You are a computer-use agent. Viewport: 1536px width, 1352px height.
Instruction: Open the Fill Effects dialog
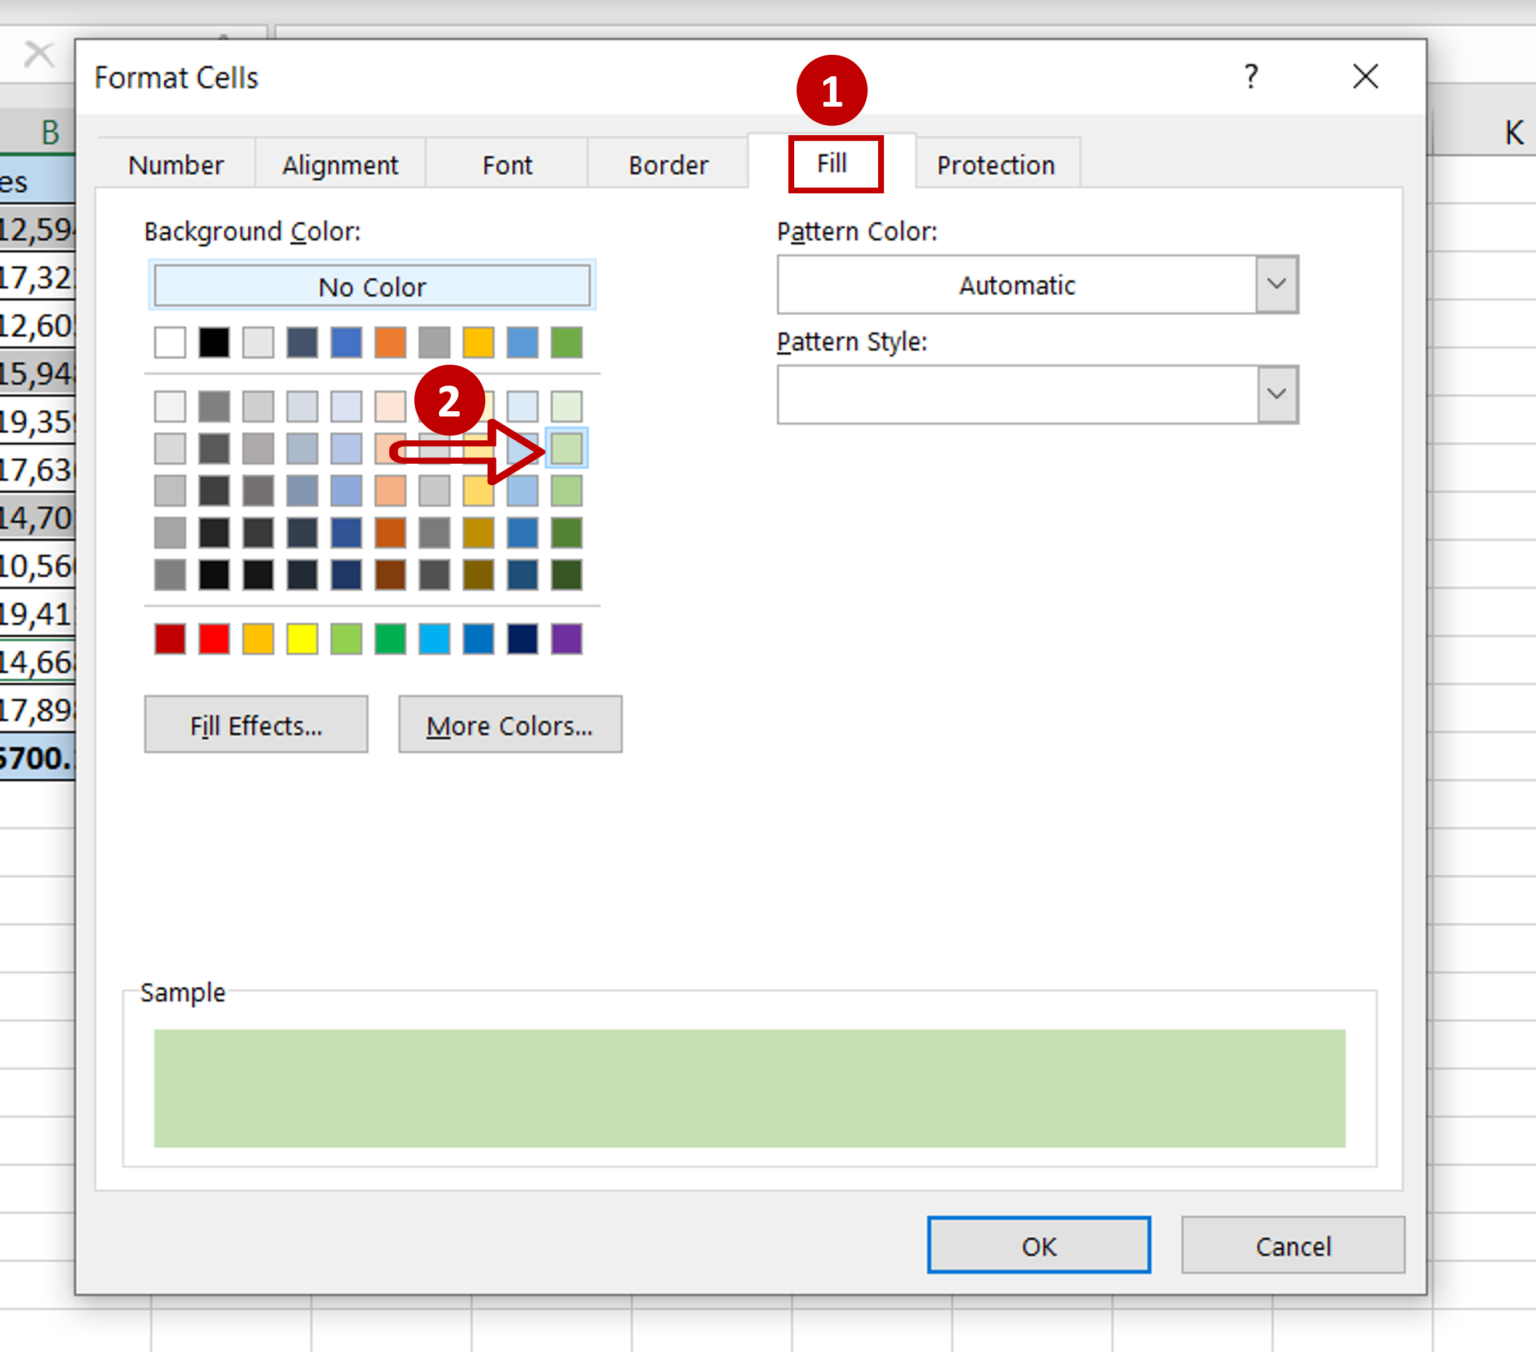[x=256, y=725]
